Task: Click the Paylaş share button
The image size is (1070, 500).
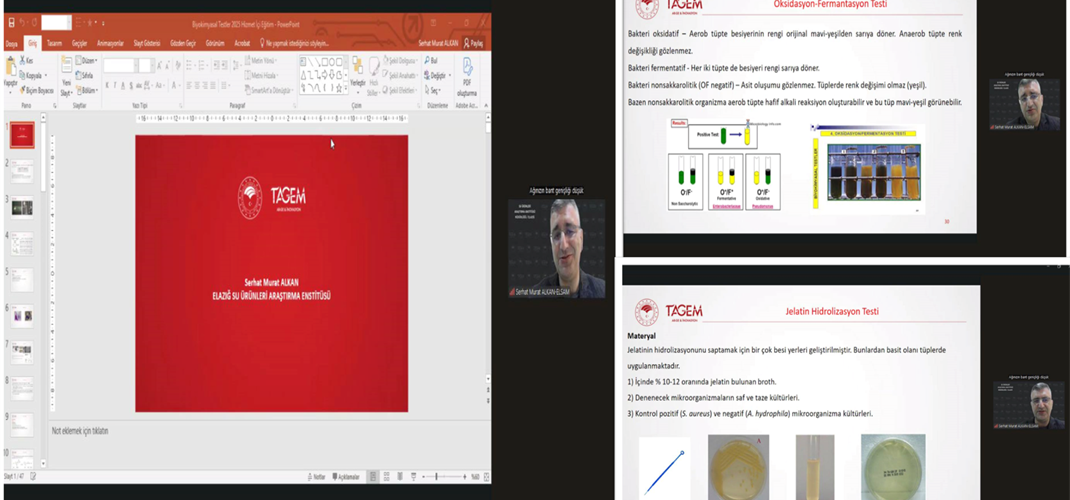Action: [473, 44]
